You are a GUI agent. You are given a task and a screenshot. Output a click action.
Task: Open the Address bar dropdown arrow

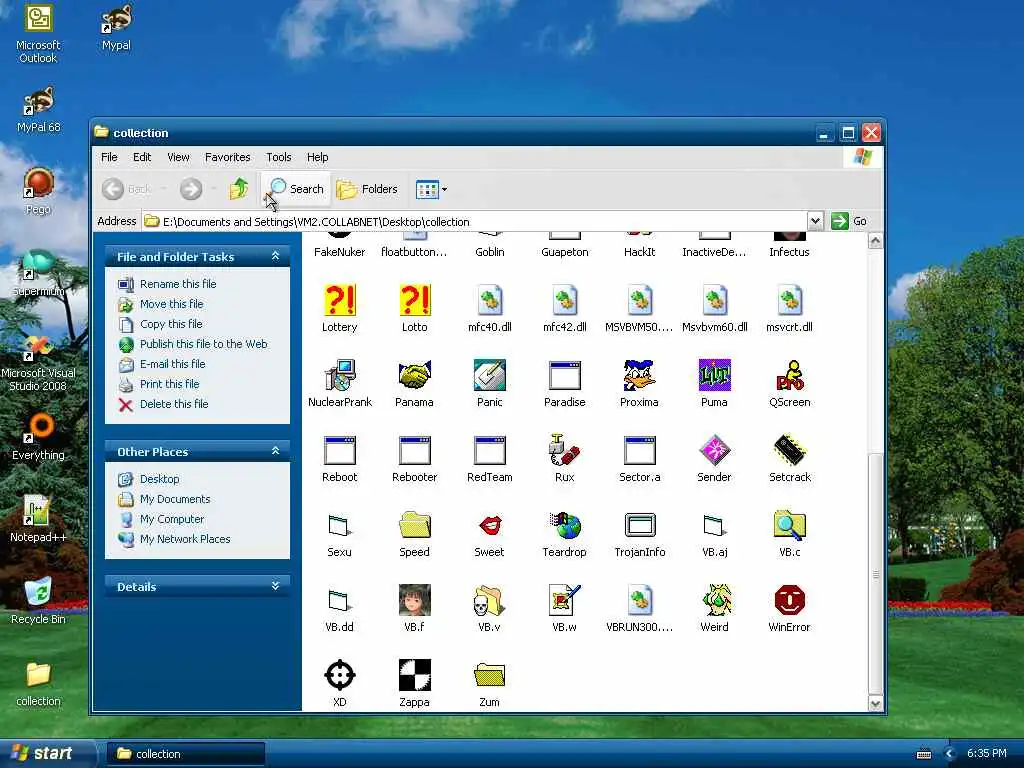[x=815, y=221]
